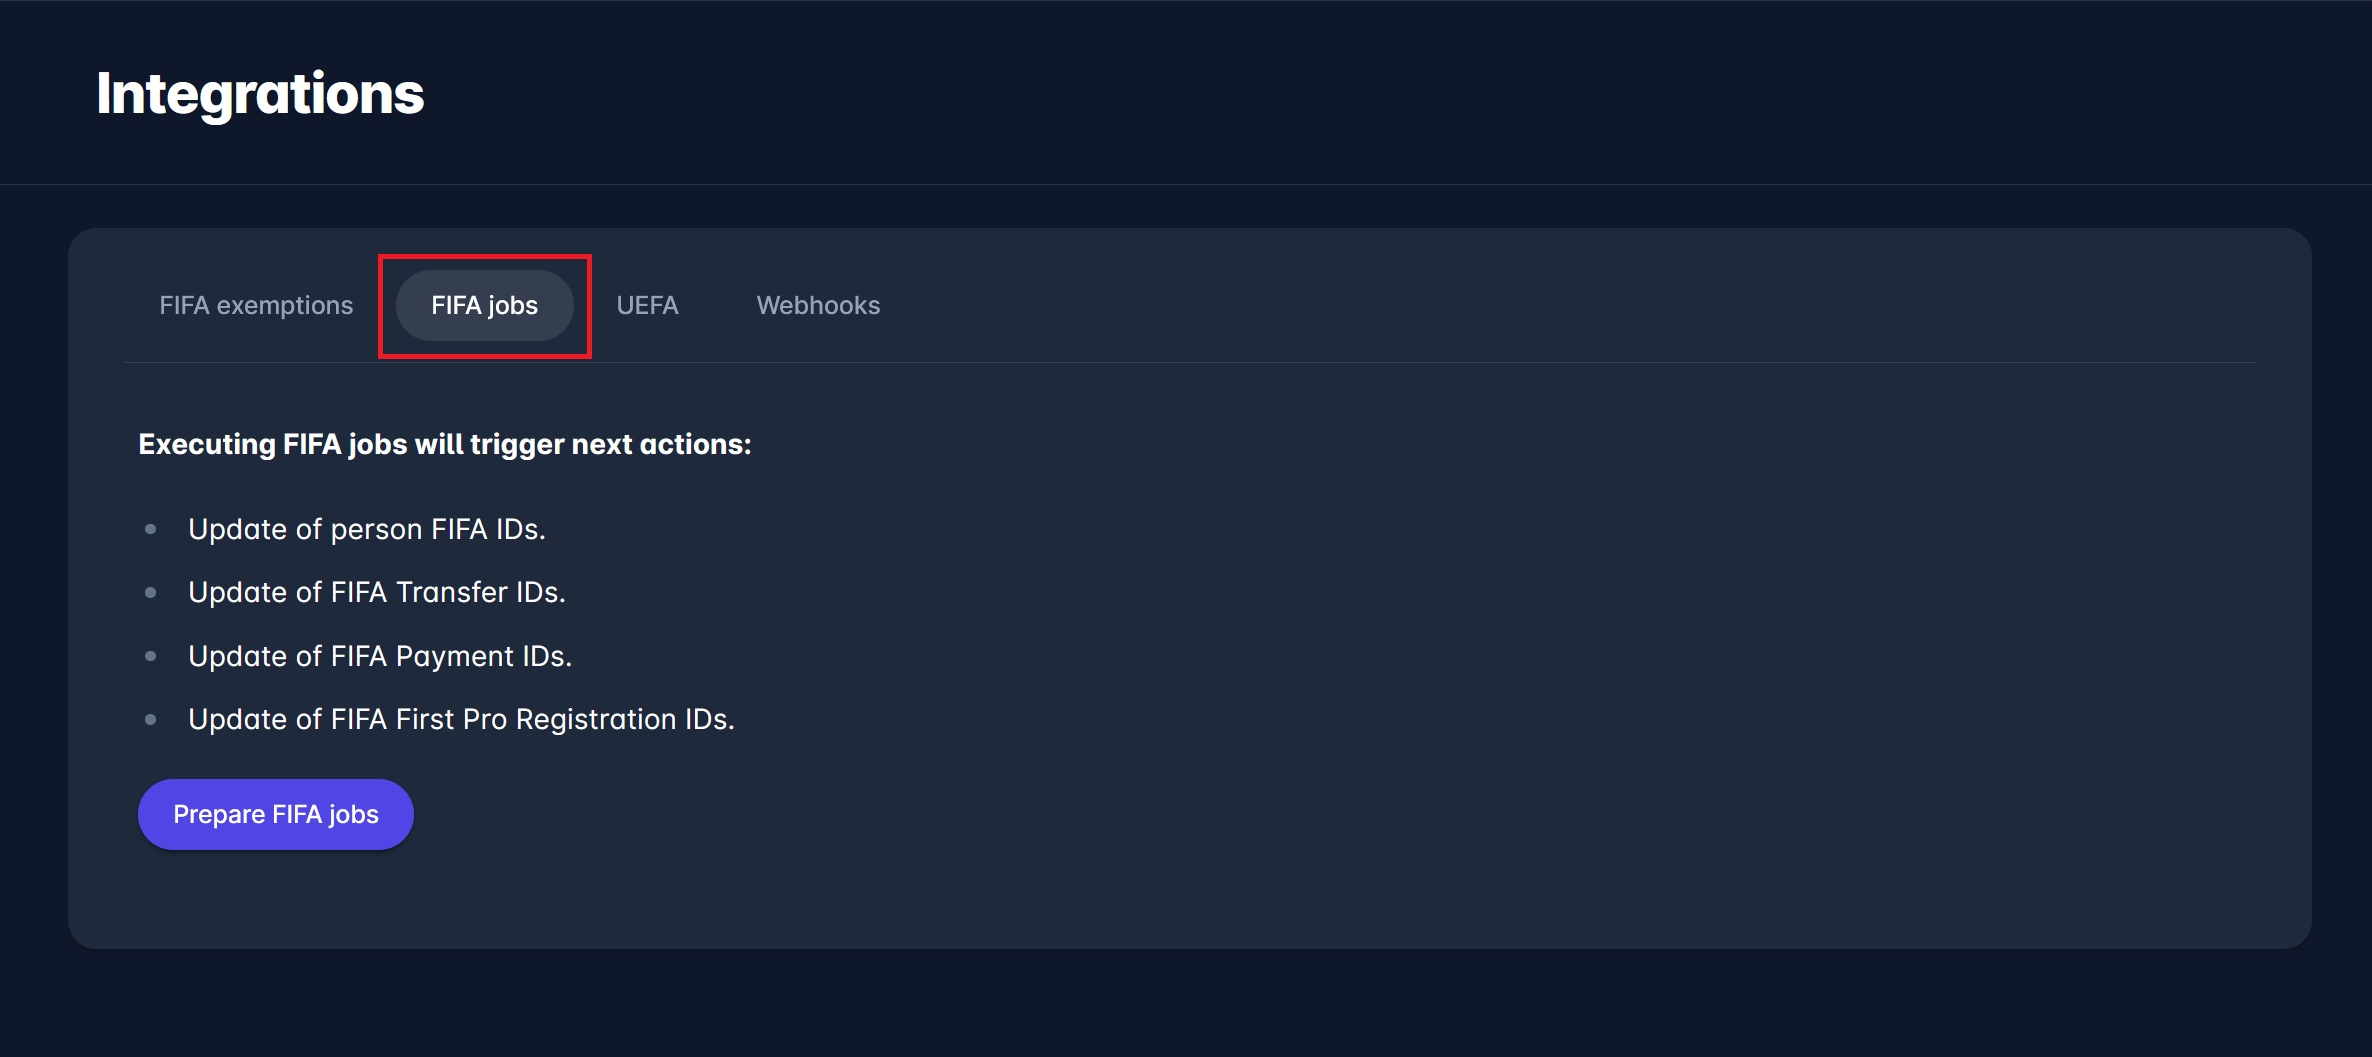Click the FIFA exemptions tab label text

[x=255, y=305]
